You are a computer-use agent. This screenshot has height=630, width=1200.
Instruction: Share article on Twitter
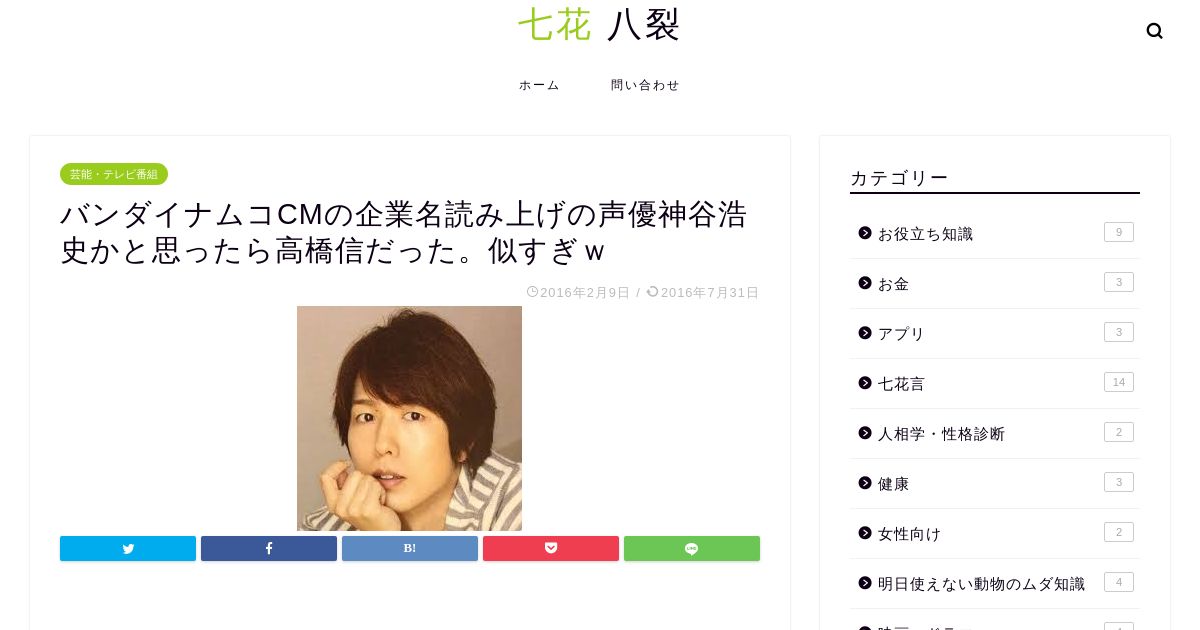[x=128, y=548]
